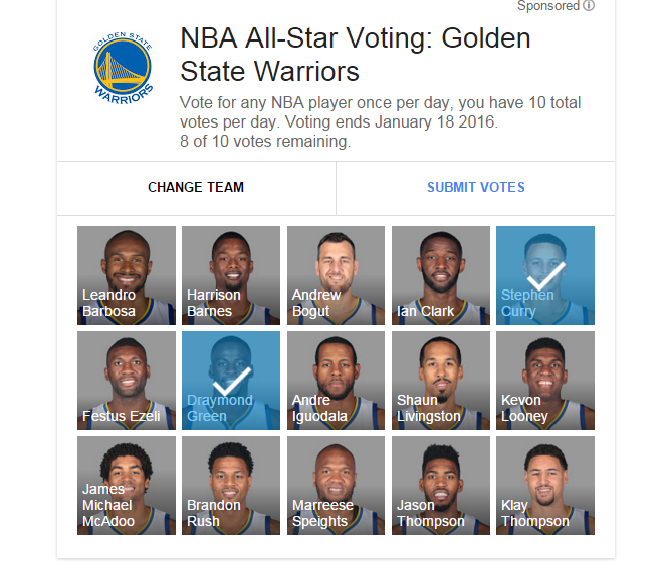Select Harrison Barnes player photo
Screen dimensions: 666x580
pyautogui.click(x=231, y=275)
